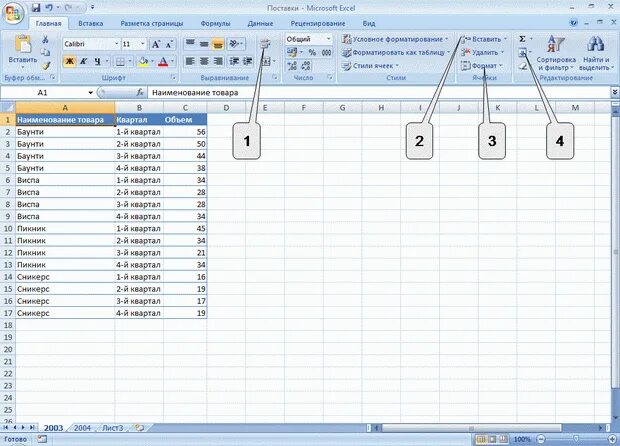This screenshot has height=446, width=620.
Task: Open the Вставка ribbon tab
Action: point(91,23)
